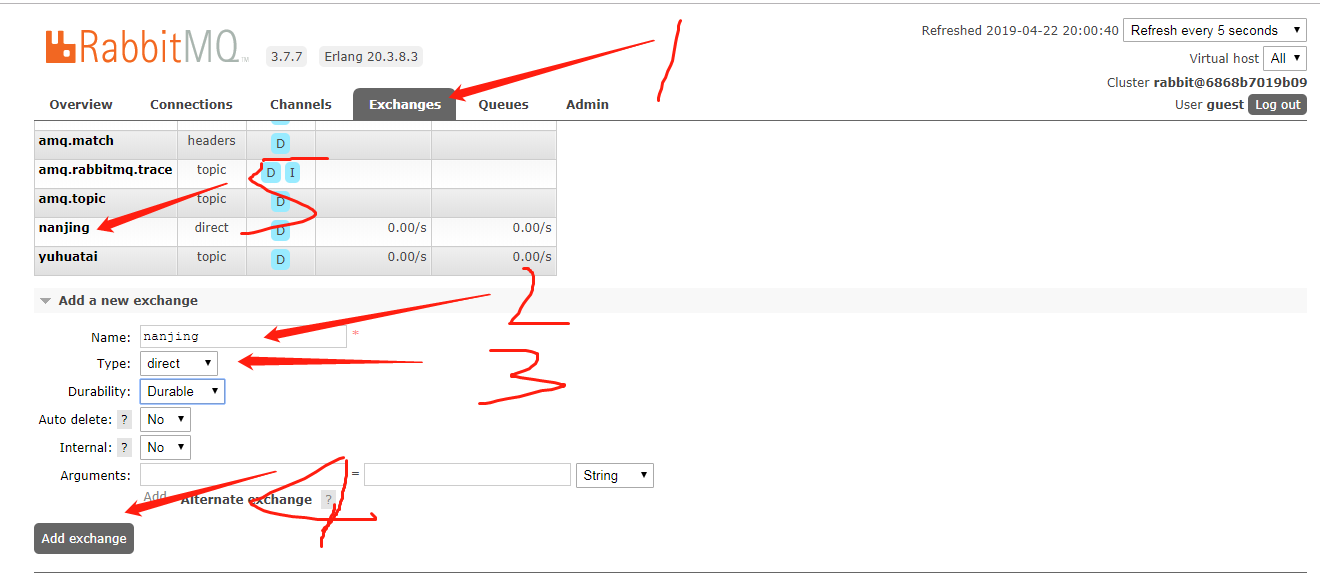This screenshot has height=578, width=1320.
Task: Open the Internal dropdown
Action: (165, 447)
